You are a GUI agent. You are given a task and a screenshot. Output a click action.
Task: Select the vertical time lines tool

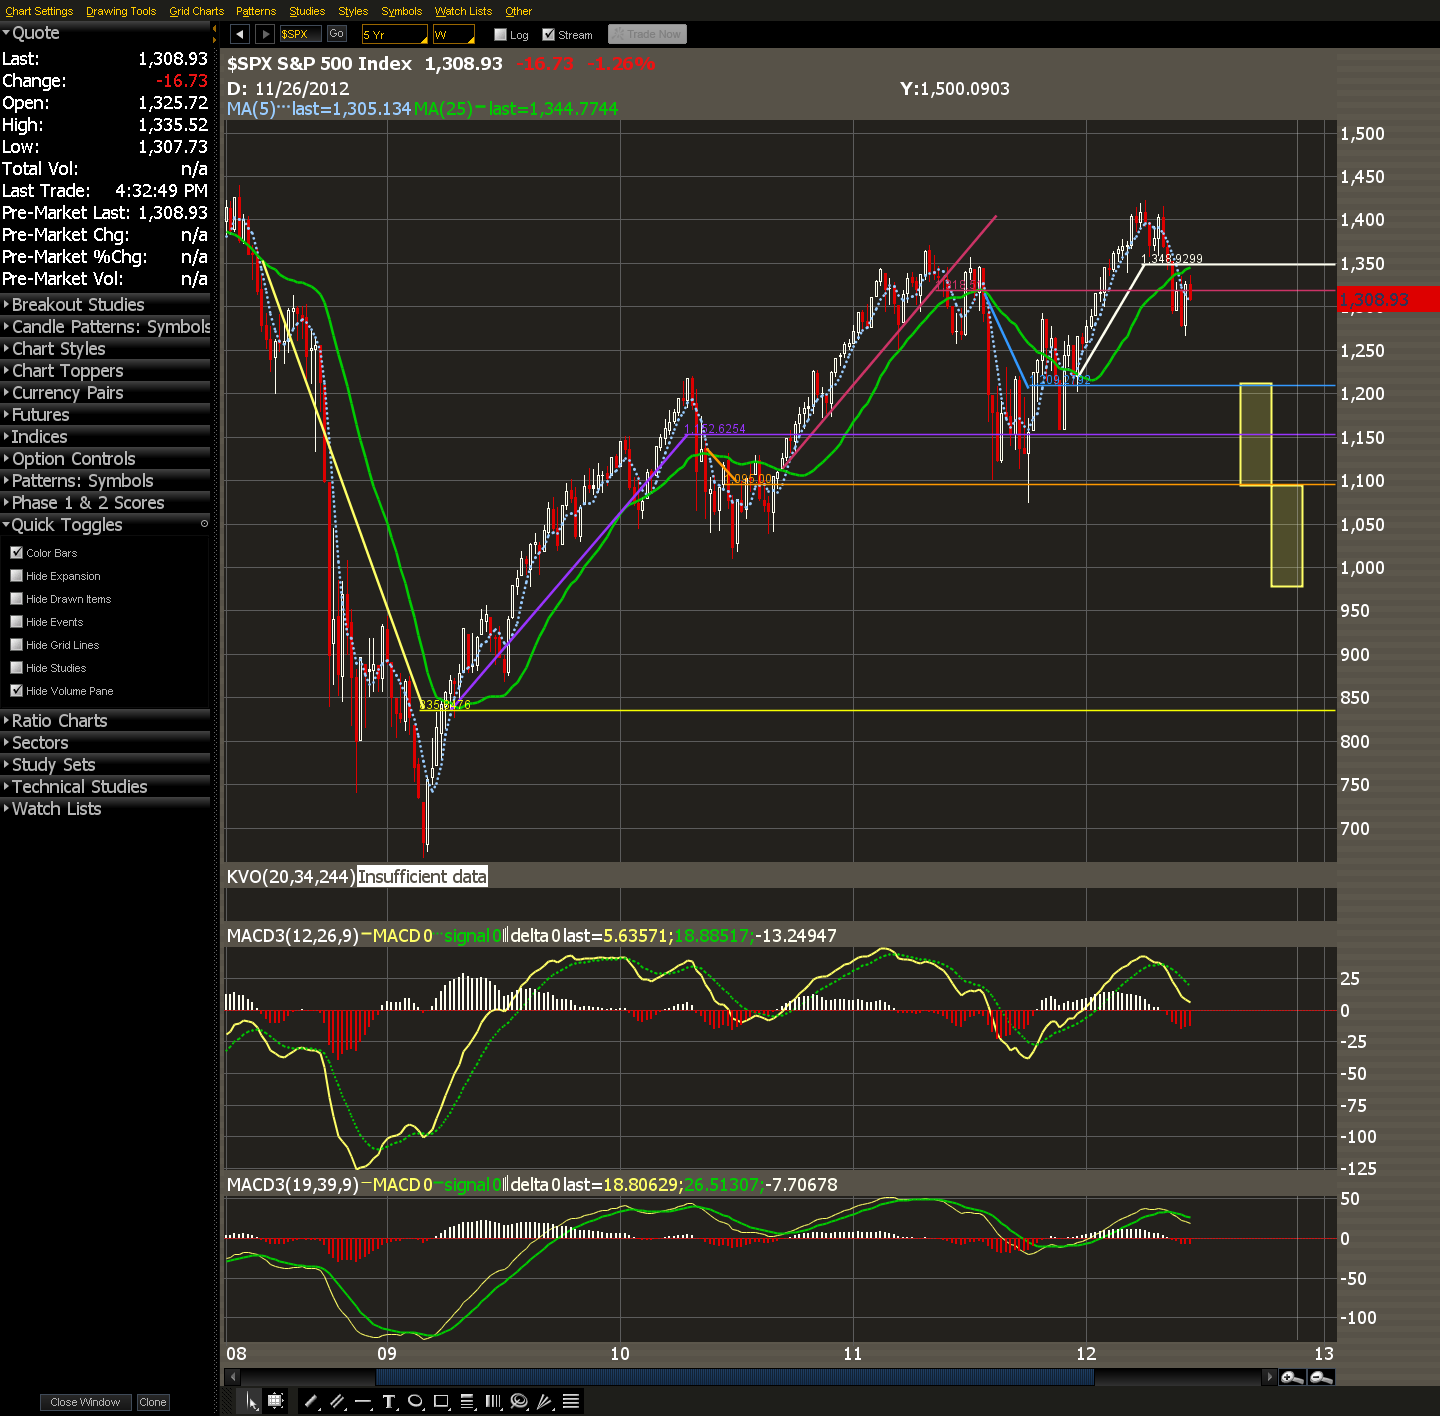pos(493,1402)
